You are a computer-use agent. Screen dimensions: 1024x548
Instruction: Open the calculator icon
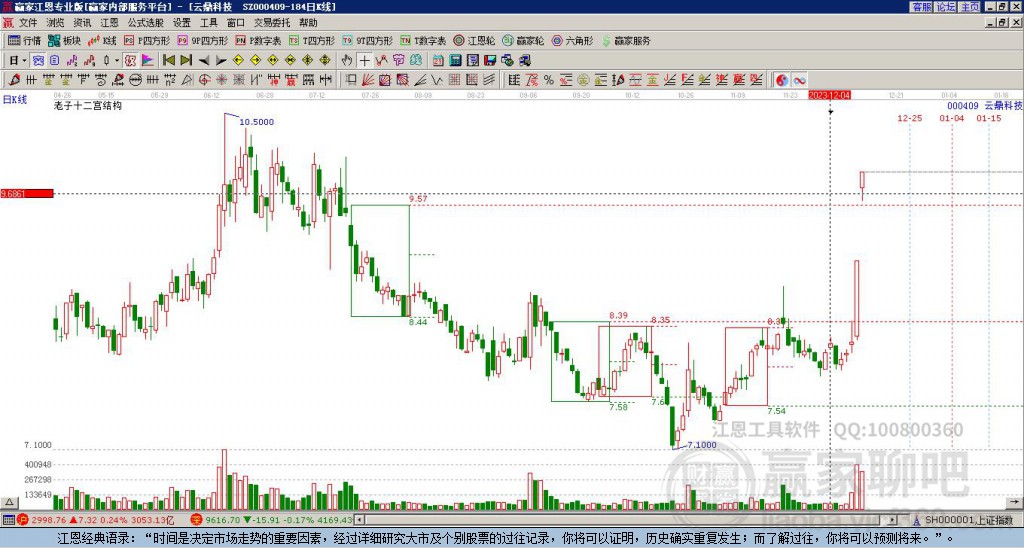tap(456, 61)
